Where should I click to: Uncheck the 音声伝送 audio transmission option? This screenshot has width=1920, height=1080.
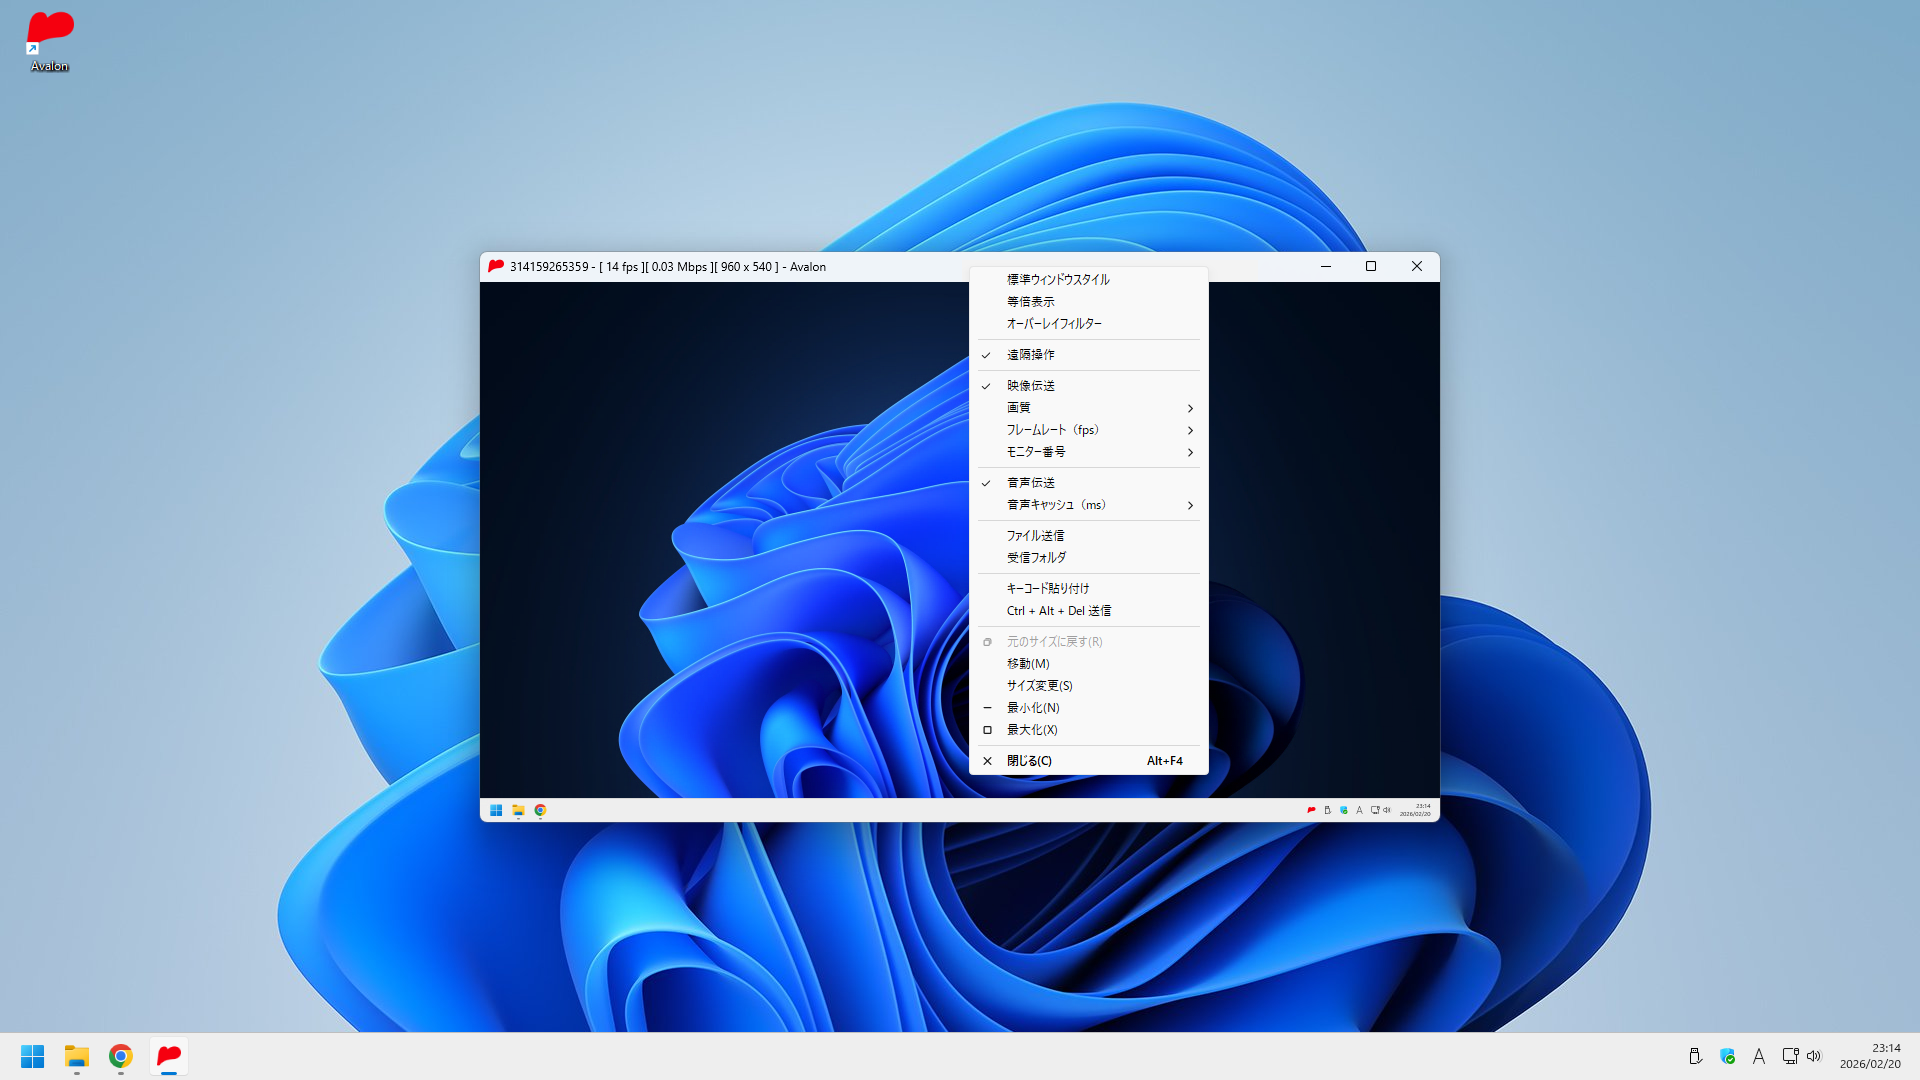point(1030,483)
